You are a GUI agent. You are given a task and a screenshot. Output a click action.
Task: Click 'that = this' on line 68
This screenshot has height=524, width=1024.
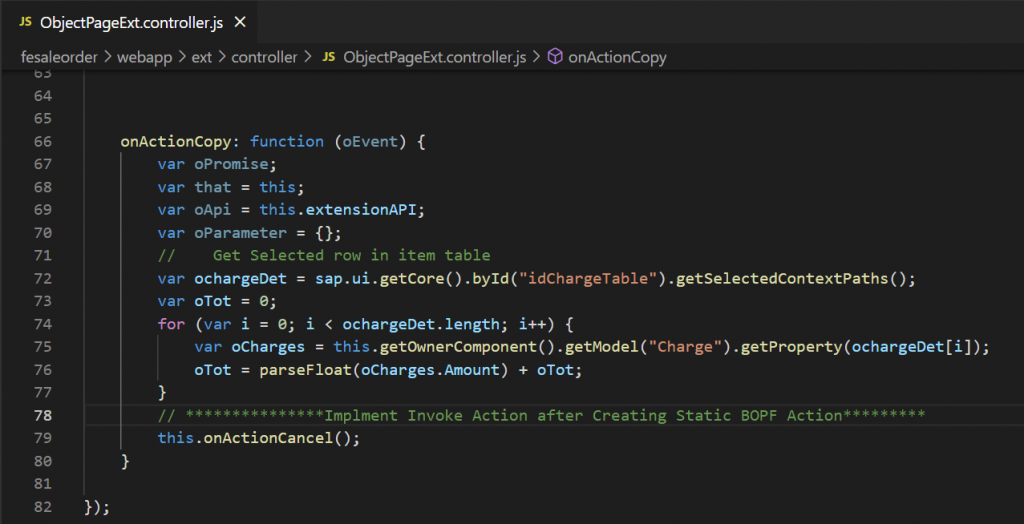pyautogui.click(x=246, y=188)
